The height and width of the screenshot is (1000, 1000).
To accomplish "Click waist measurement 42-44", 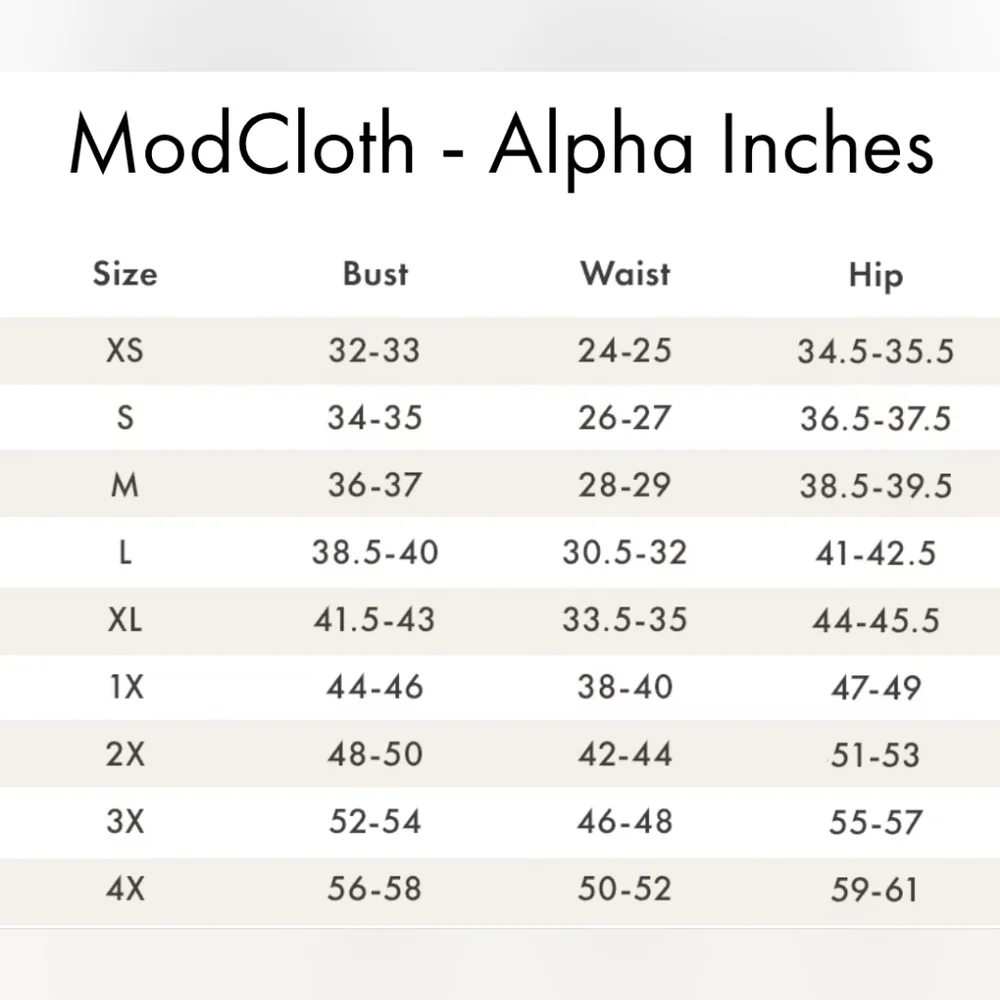I will click(624, 754).
